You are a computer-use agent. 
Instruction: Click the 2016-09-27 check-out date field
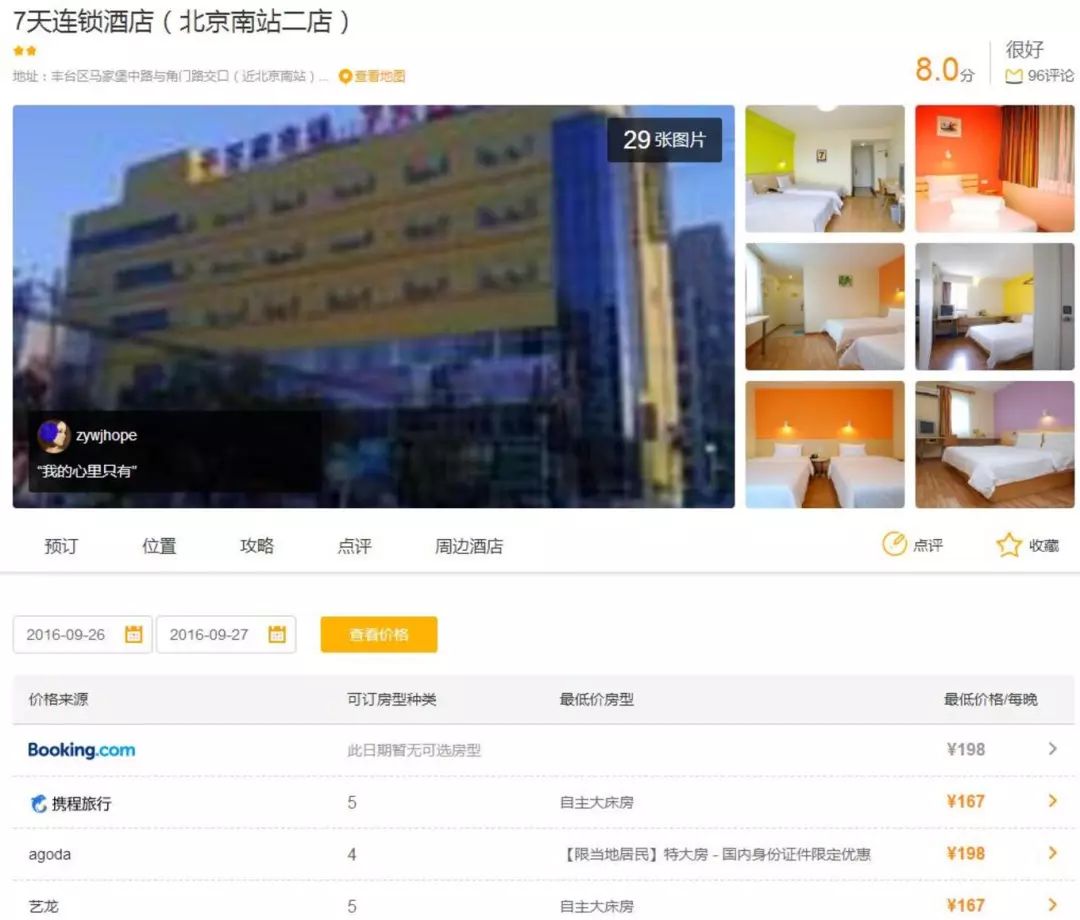(x=226, y=634)
